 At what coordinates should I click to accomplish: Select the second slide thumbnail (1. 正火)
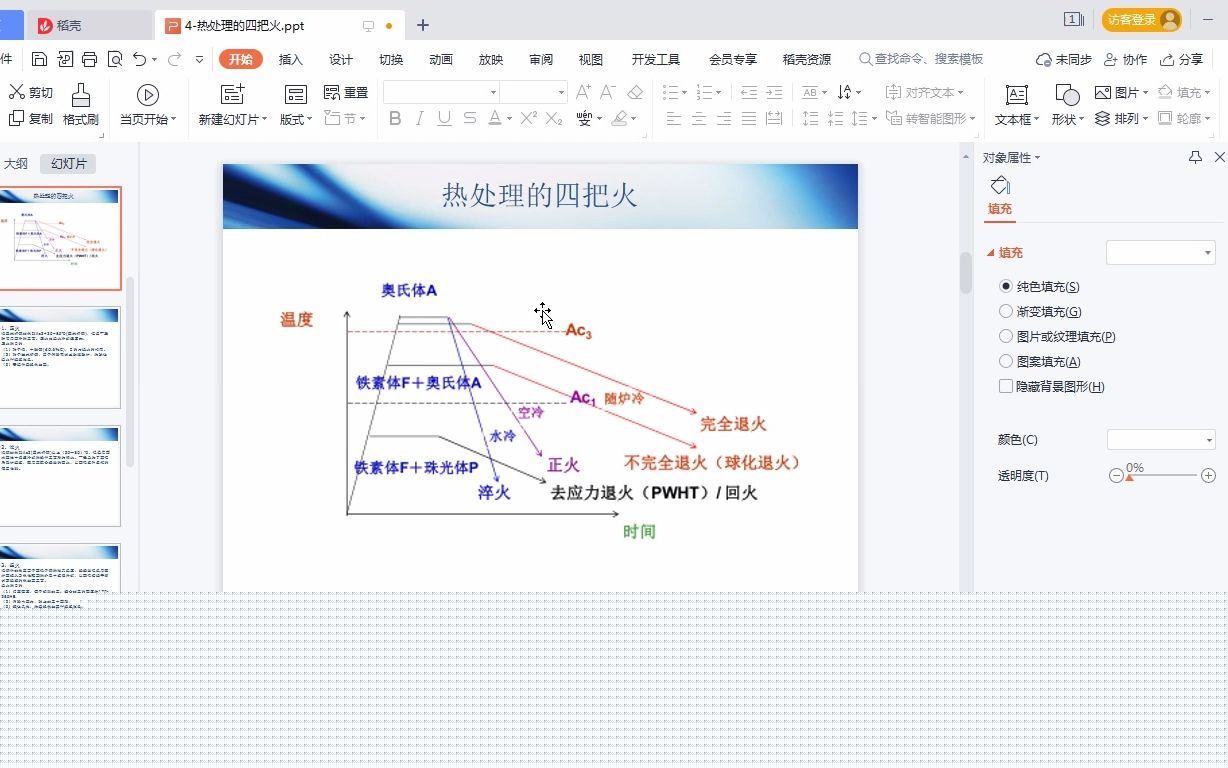(60, 357)
